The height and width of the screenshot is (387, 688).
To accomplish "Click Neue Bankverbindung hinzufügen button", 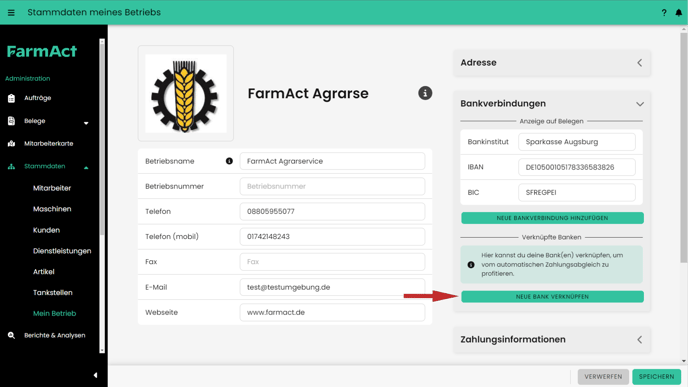I will tap(552, 218).
